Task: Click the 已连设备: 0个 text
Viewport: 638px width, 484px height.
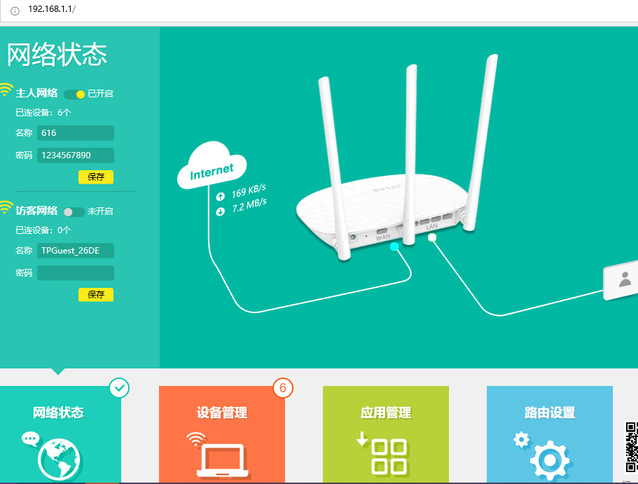Action: (43, 230)
